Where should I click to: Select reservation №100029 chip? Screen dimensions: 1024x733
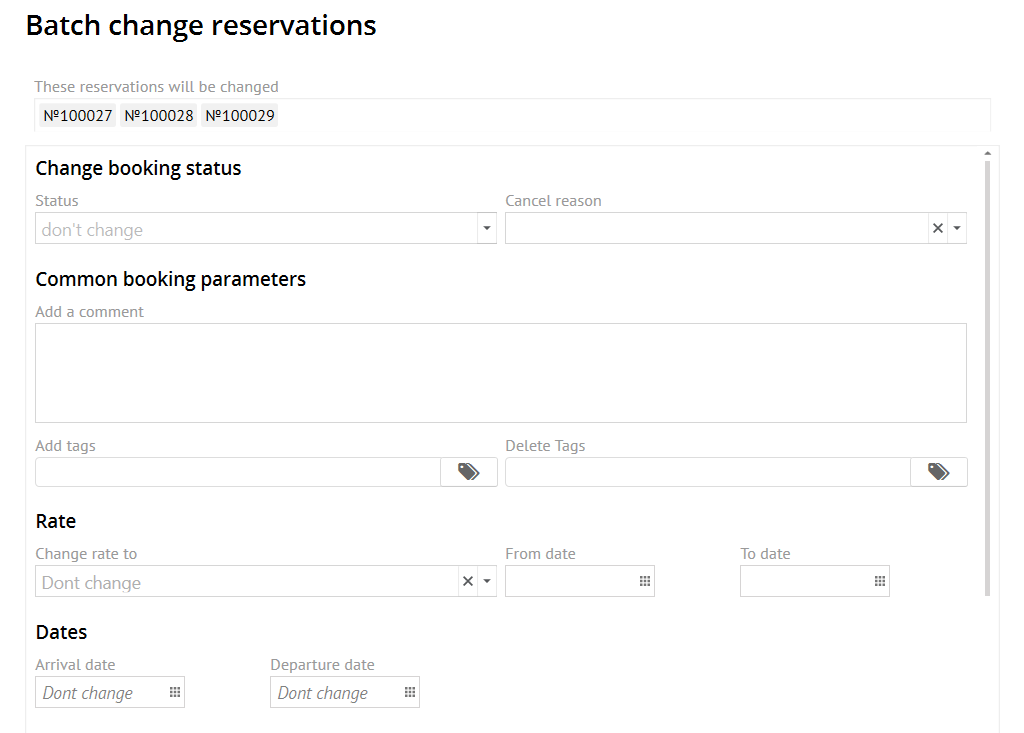point(240,116)
